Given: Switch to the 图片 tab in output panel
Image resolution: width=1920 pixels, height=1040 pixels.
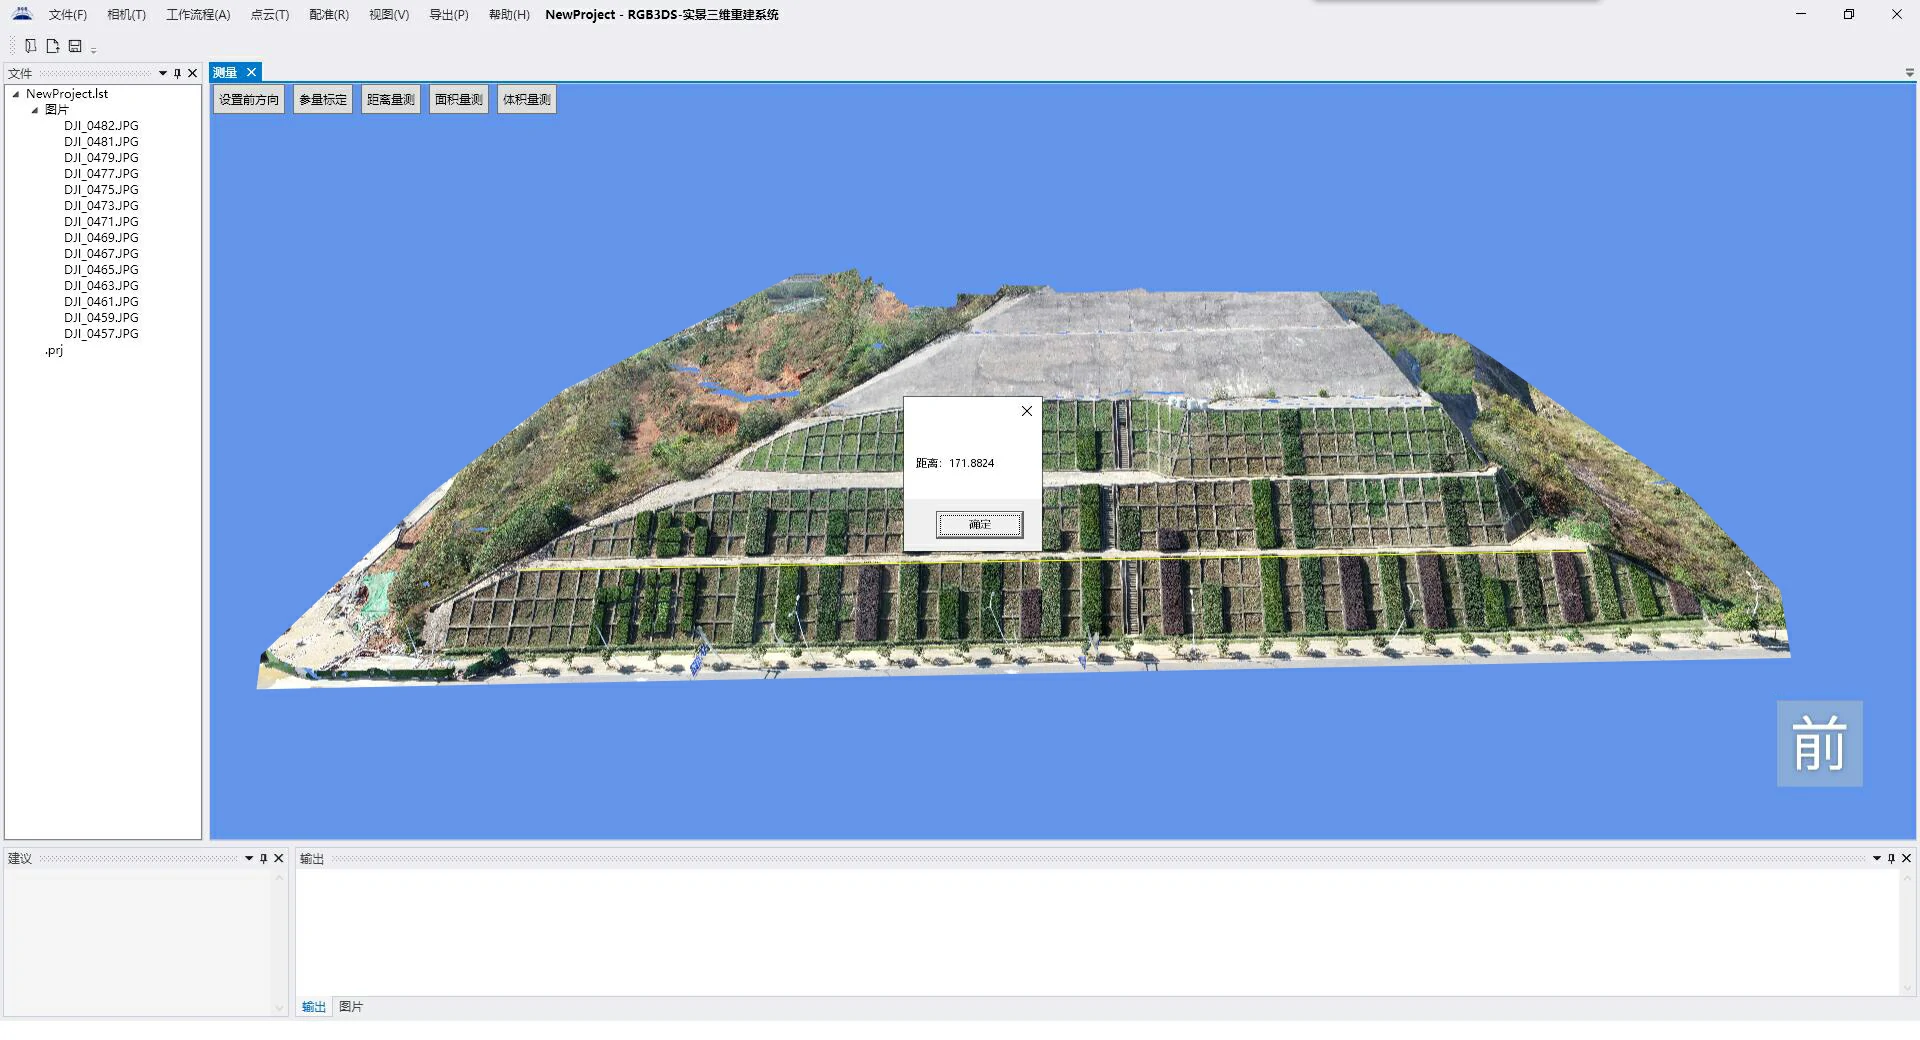Looking at the screenshot, I should (x=351, y=1007).
